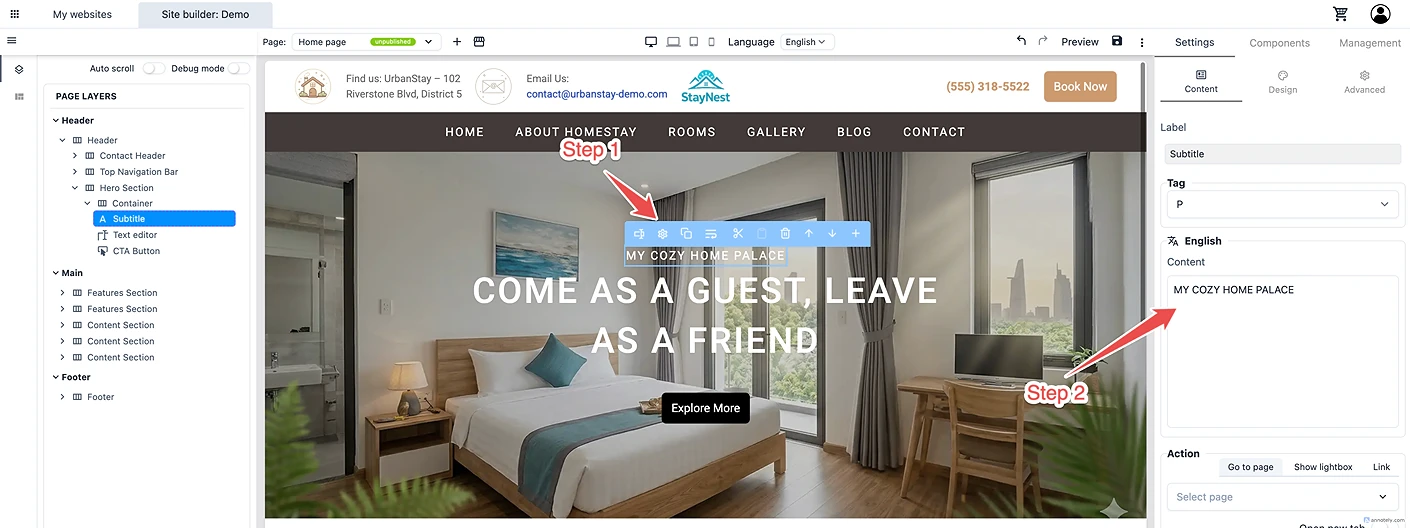Delete the selected element via trash icon
Screen dimensions: 1410x528
pyautogui.click(x=785, y=234)
